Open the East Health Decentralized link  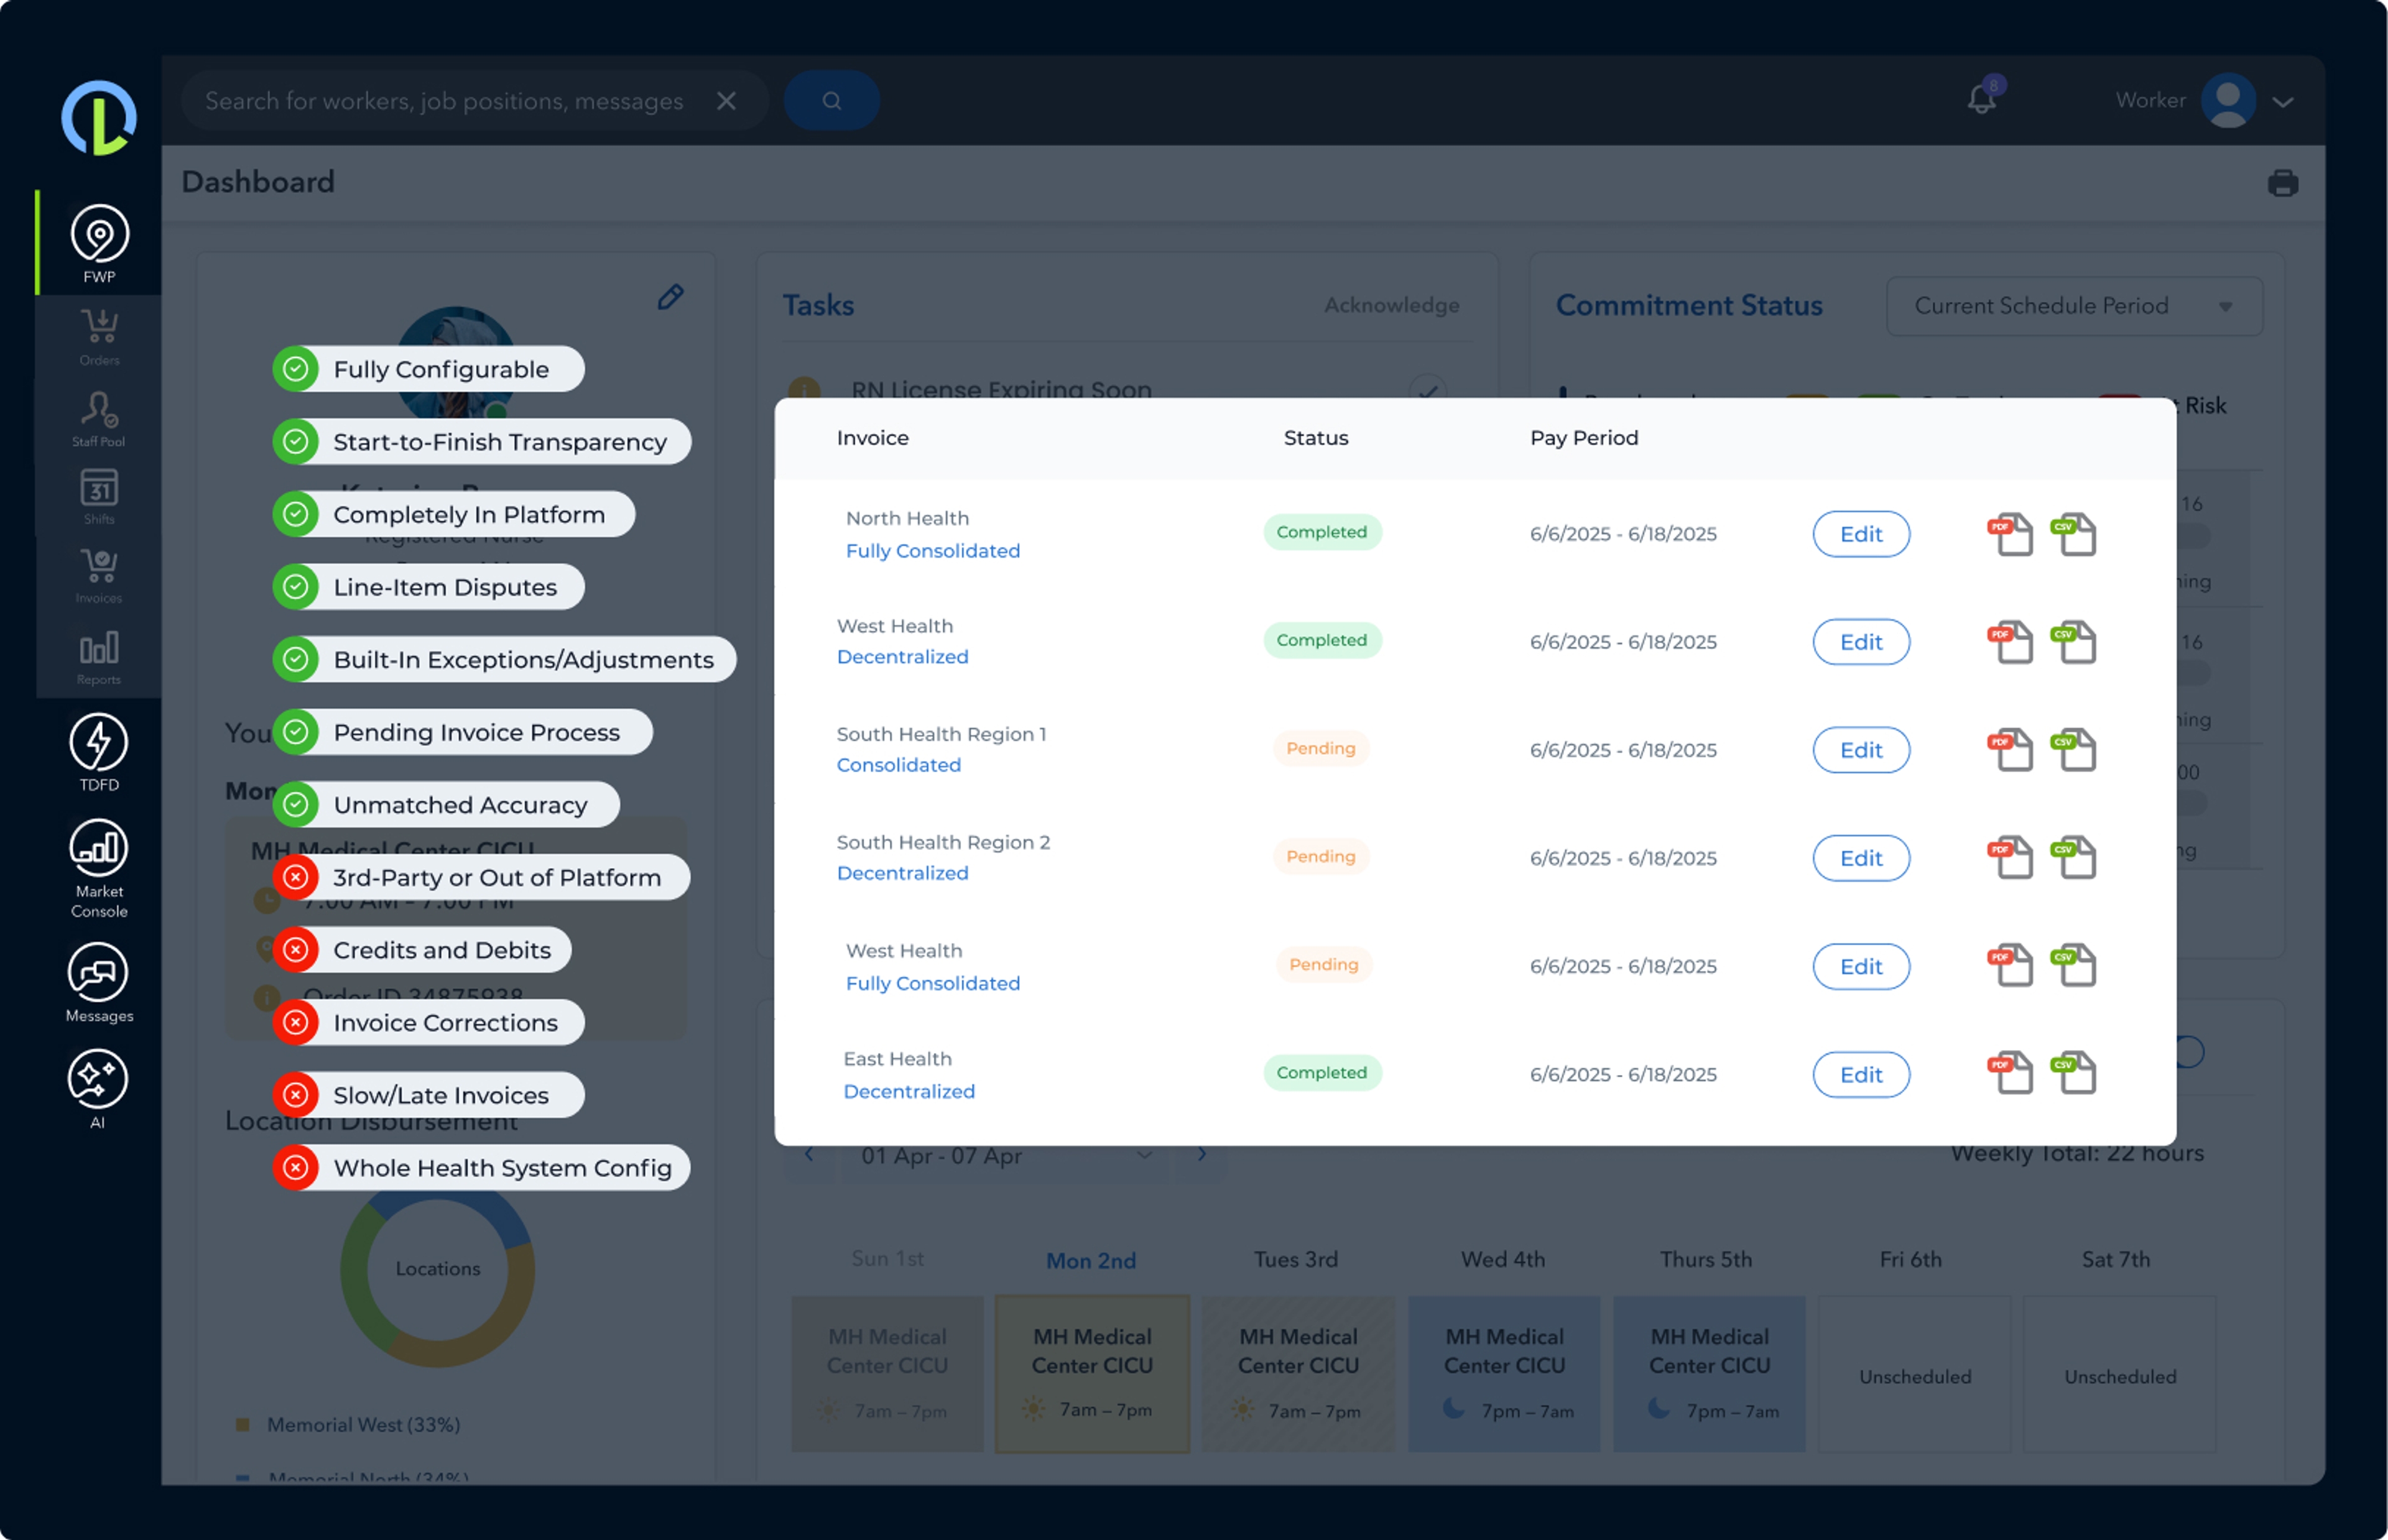click(x=909, y=1092)
